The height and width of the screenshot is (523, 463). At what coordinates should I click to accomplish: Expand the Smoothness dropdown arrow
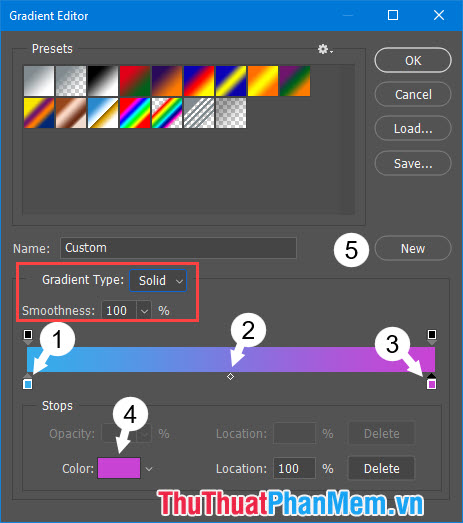point(144,311)
